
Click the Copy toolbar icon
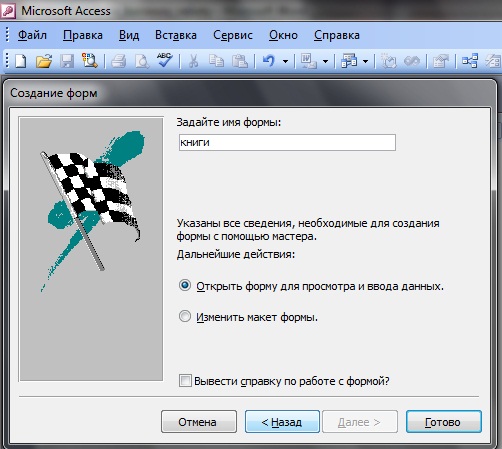coord(216,61)
